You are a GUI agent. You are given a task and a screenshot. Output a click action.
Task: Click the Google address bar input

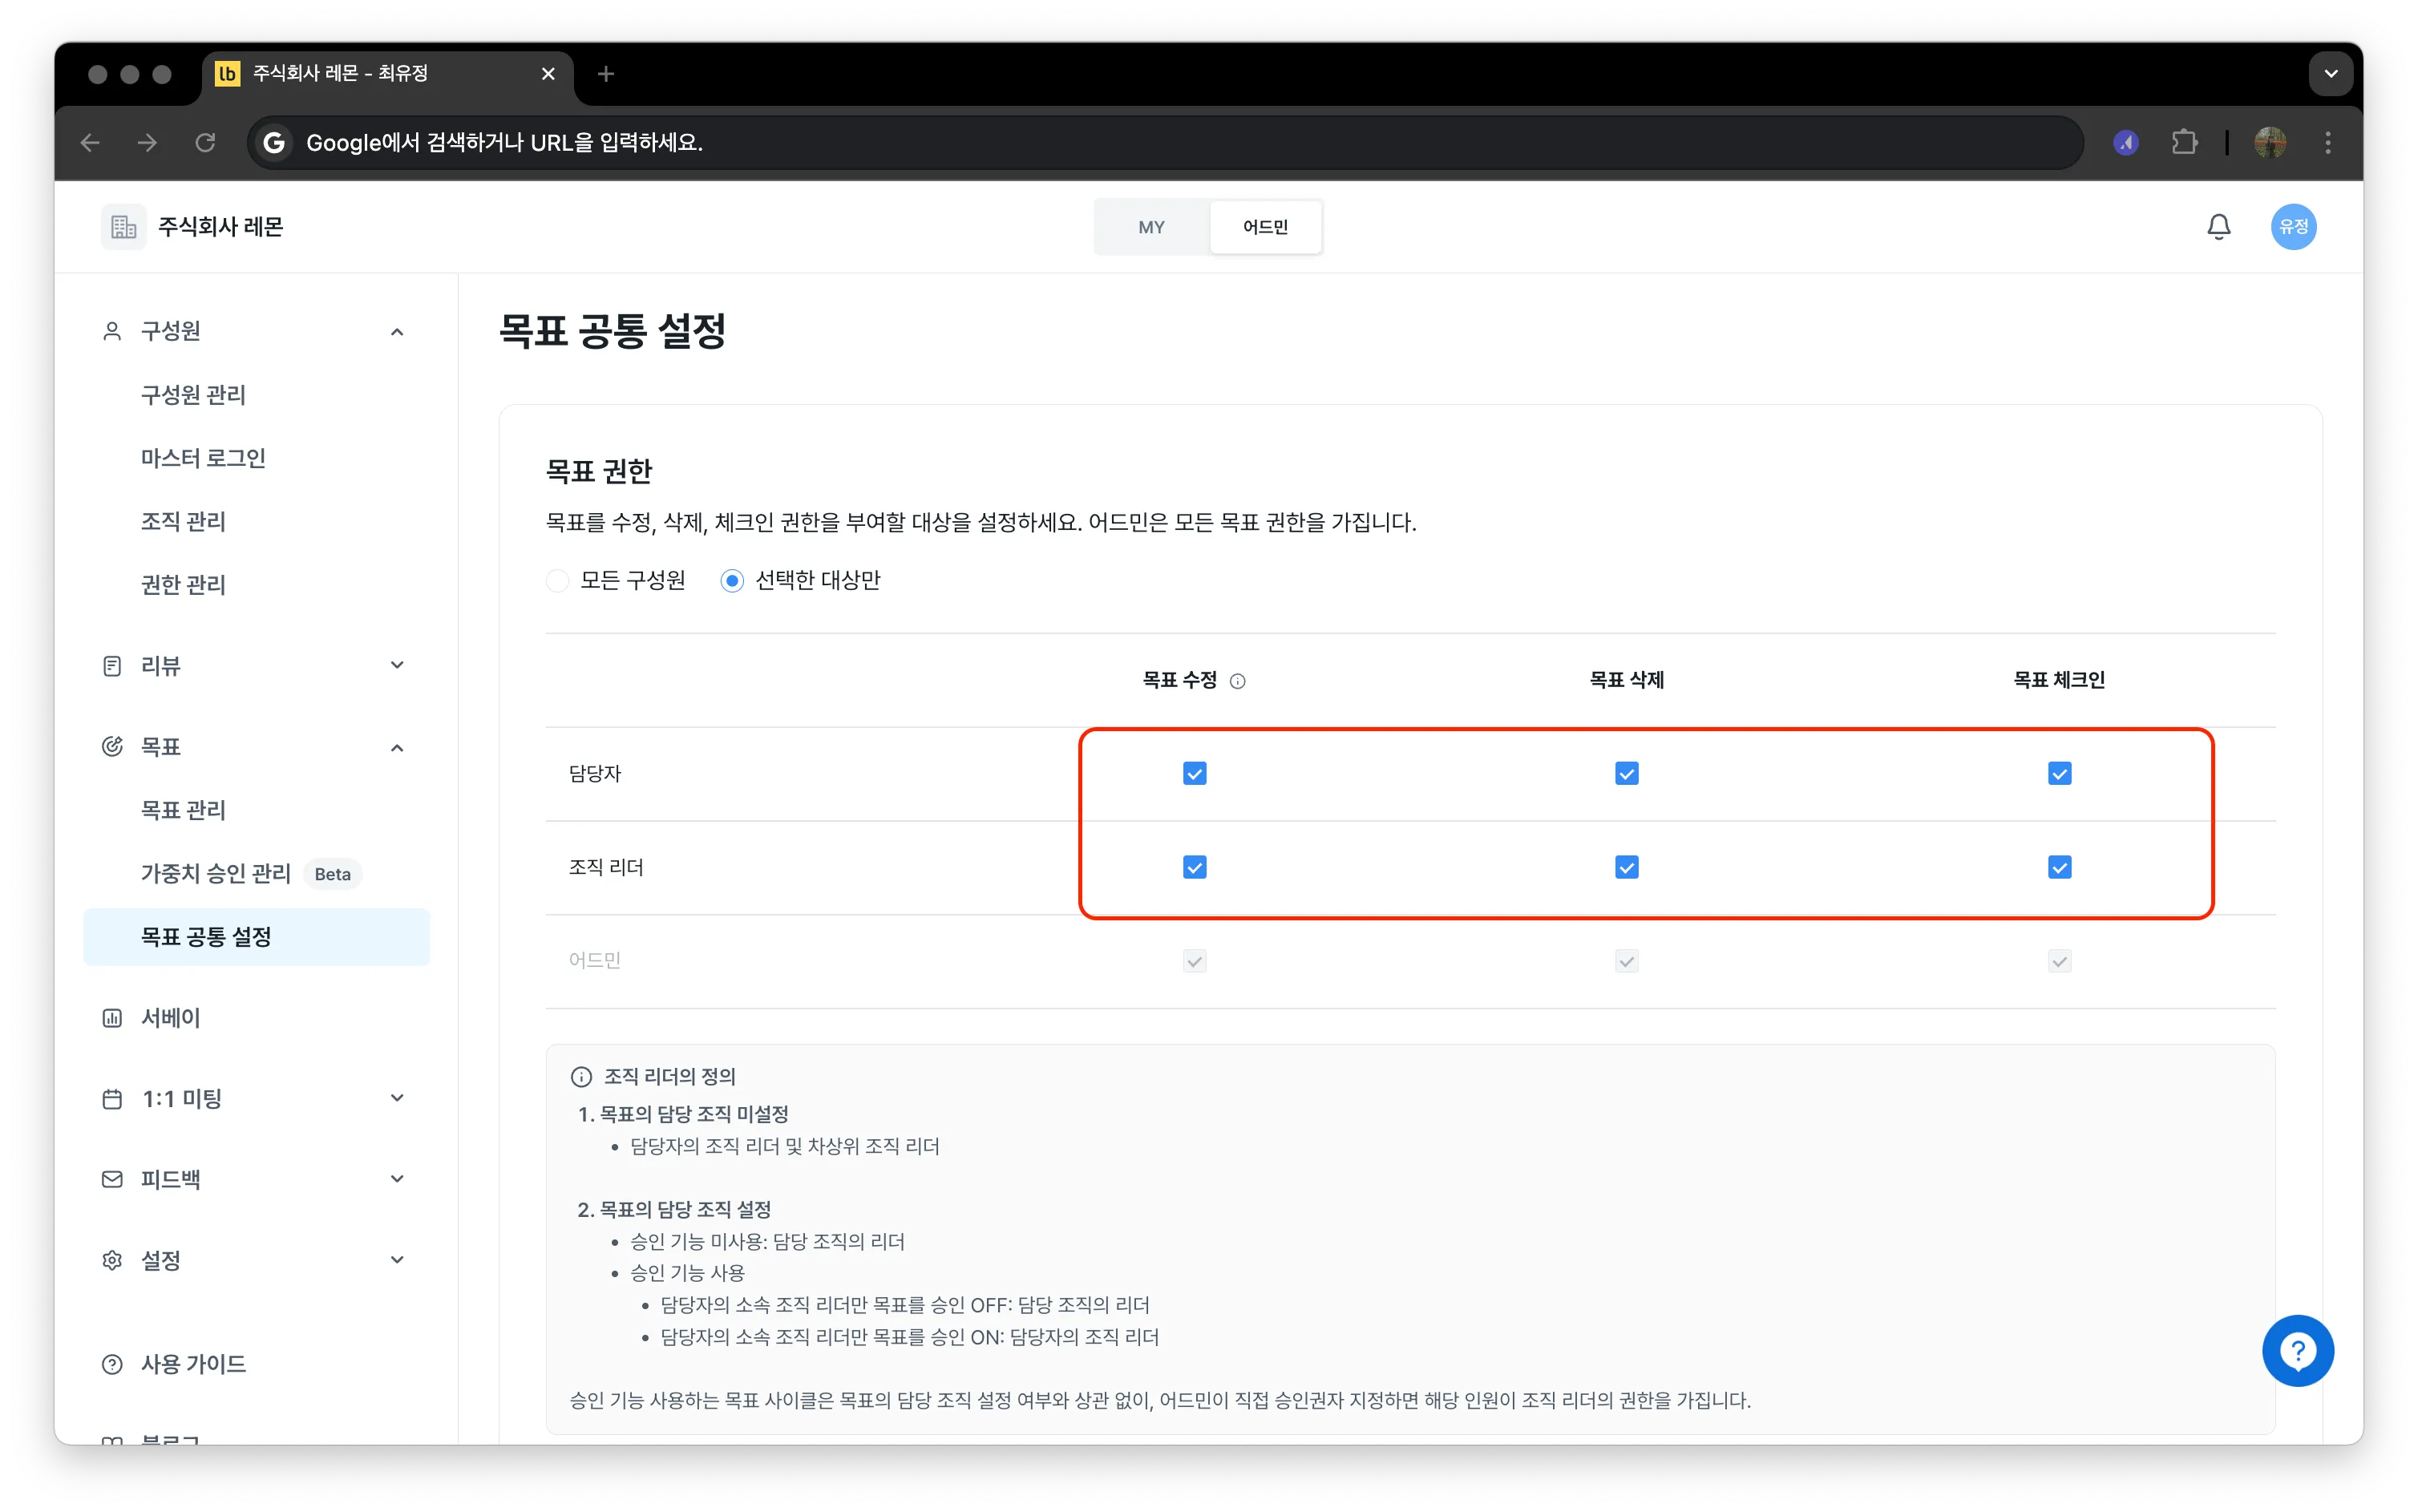[x=1165, y=142]
